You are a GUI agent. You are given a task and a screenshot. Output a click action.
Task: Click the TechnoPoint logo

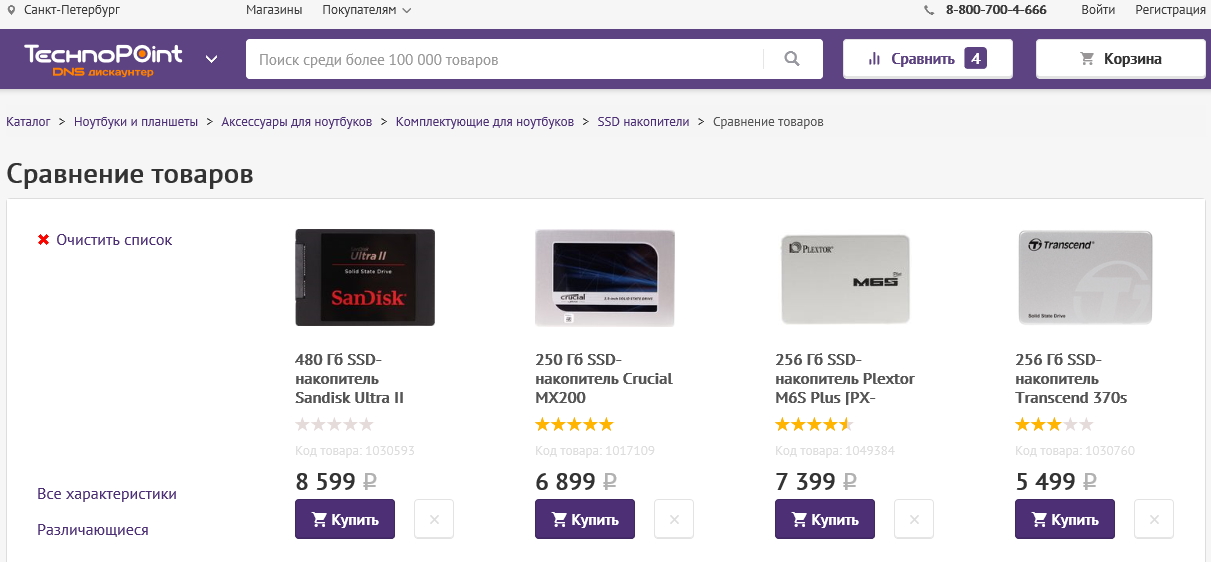[103, 59]
